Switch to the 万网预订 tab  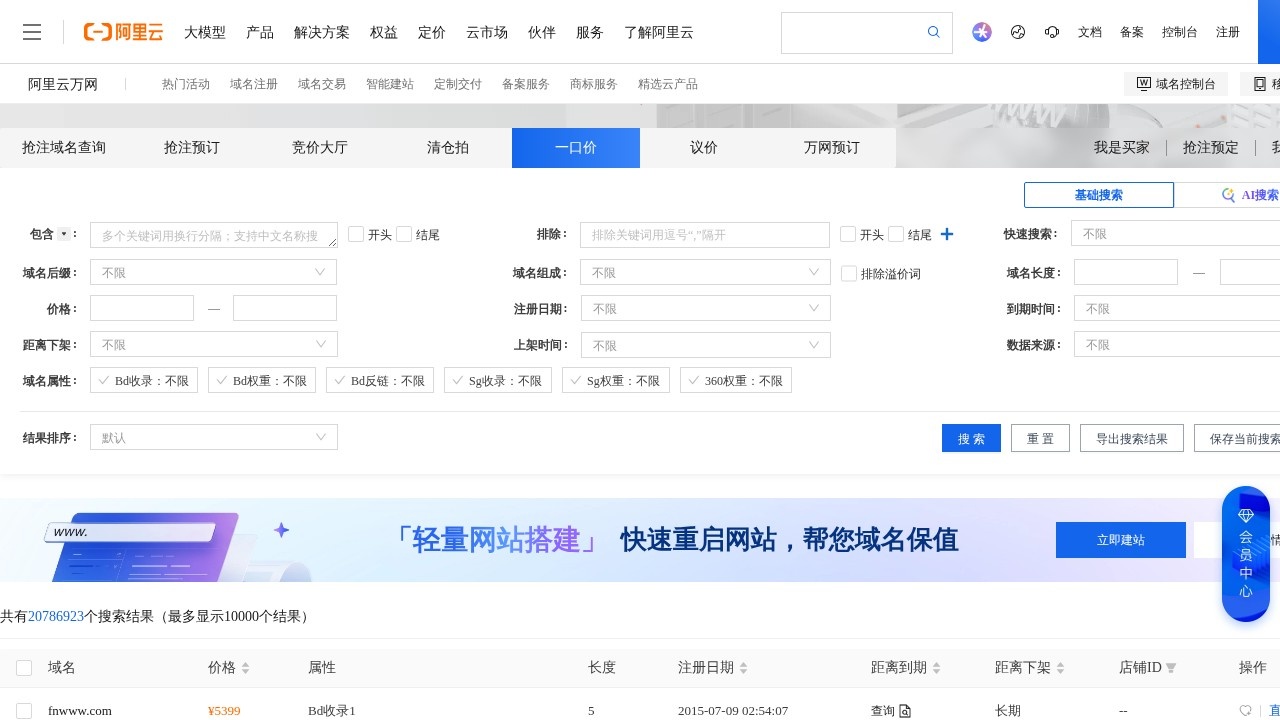[x=832, y=148]
